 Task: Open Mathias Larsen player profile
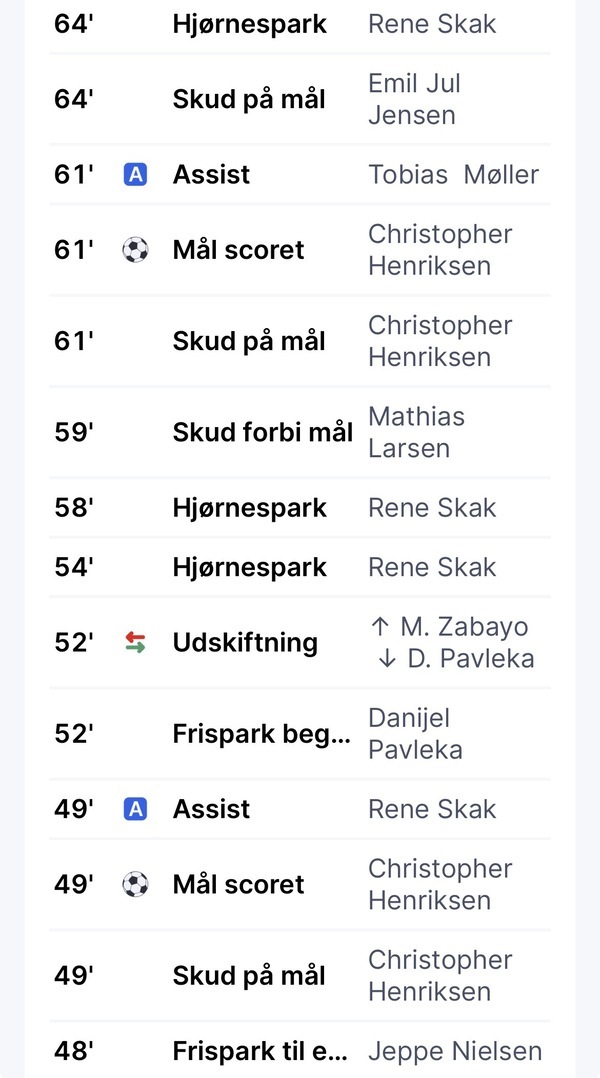(416, 432)
